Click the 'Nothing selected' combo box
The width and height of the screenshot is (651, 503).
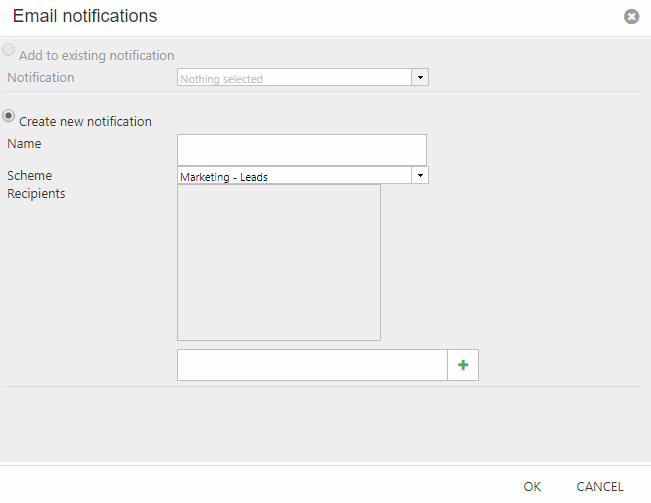[294, 78]
